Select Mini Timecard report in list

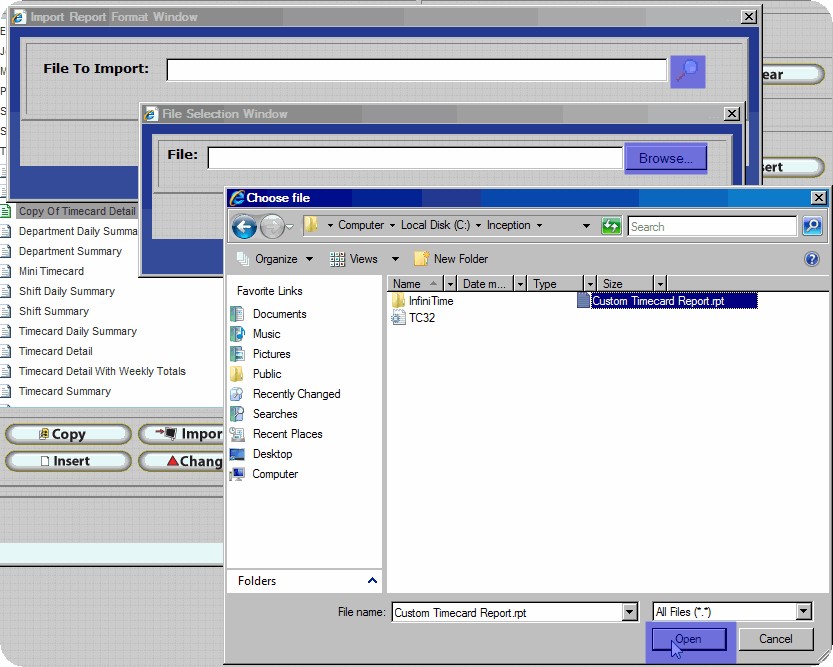pyautogui.click(x=51, y=271)
